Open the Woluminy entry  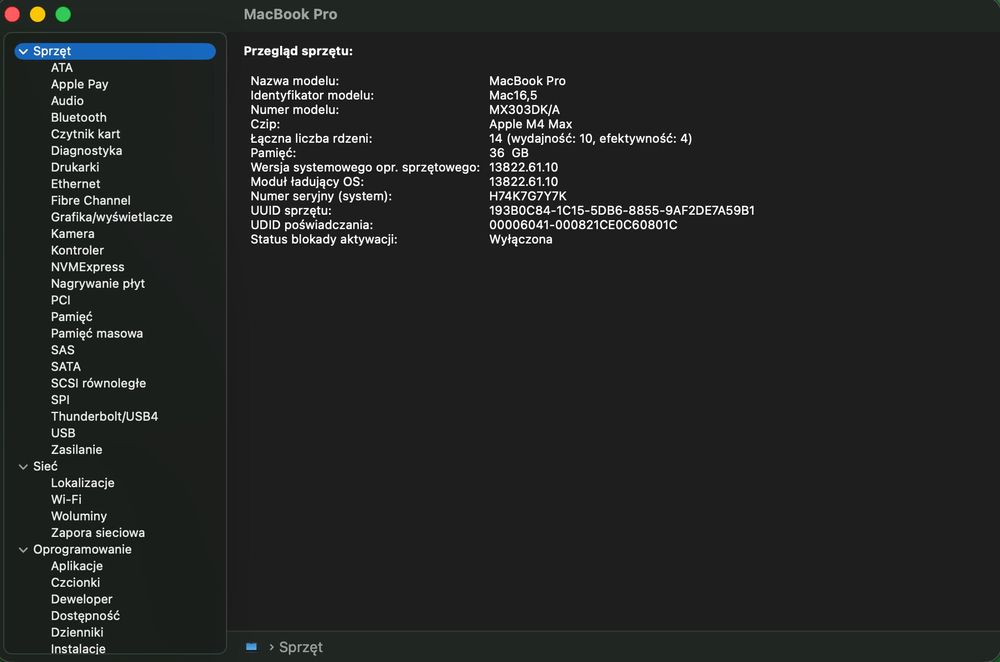[79, 516]
